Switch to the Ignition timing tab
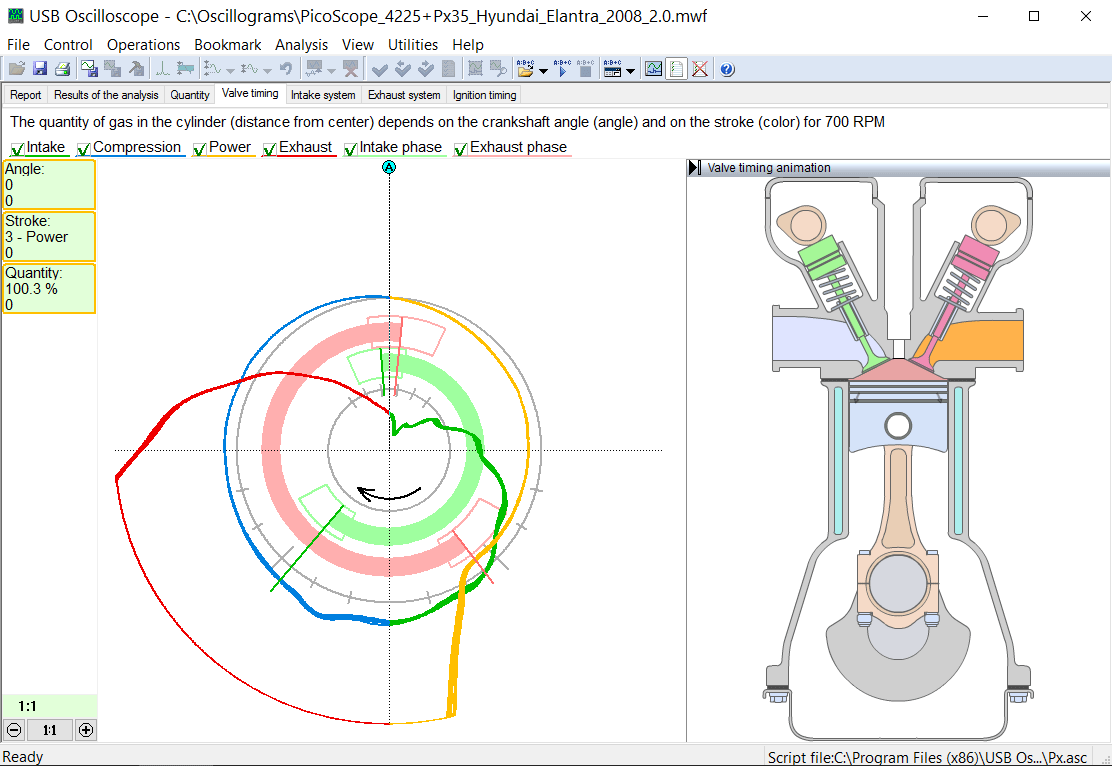This screenshot has height=766, width=1112. click(x=484, y=95)
